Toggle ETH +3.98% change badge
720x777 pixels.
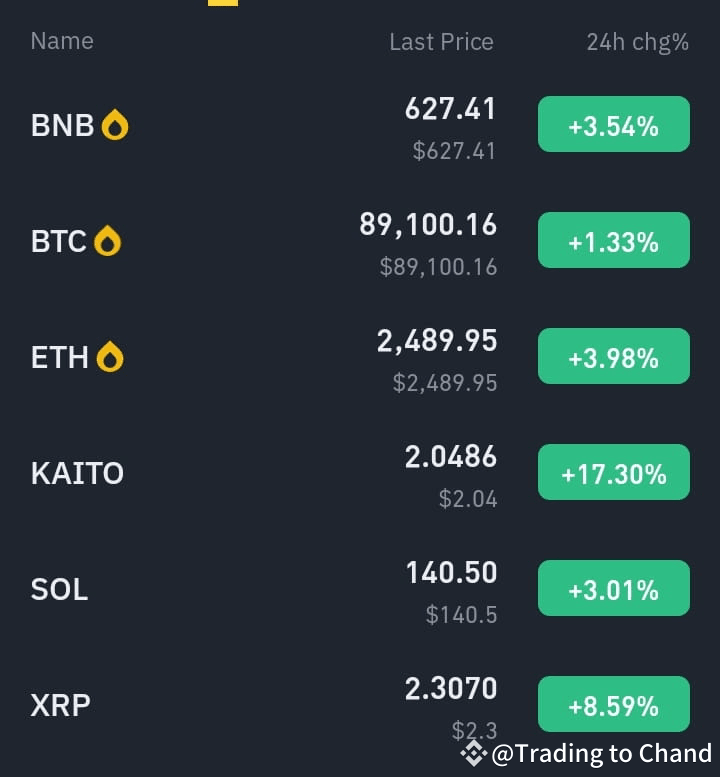614,356
